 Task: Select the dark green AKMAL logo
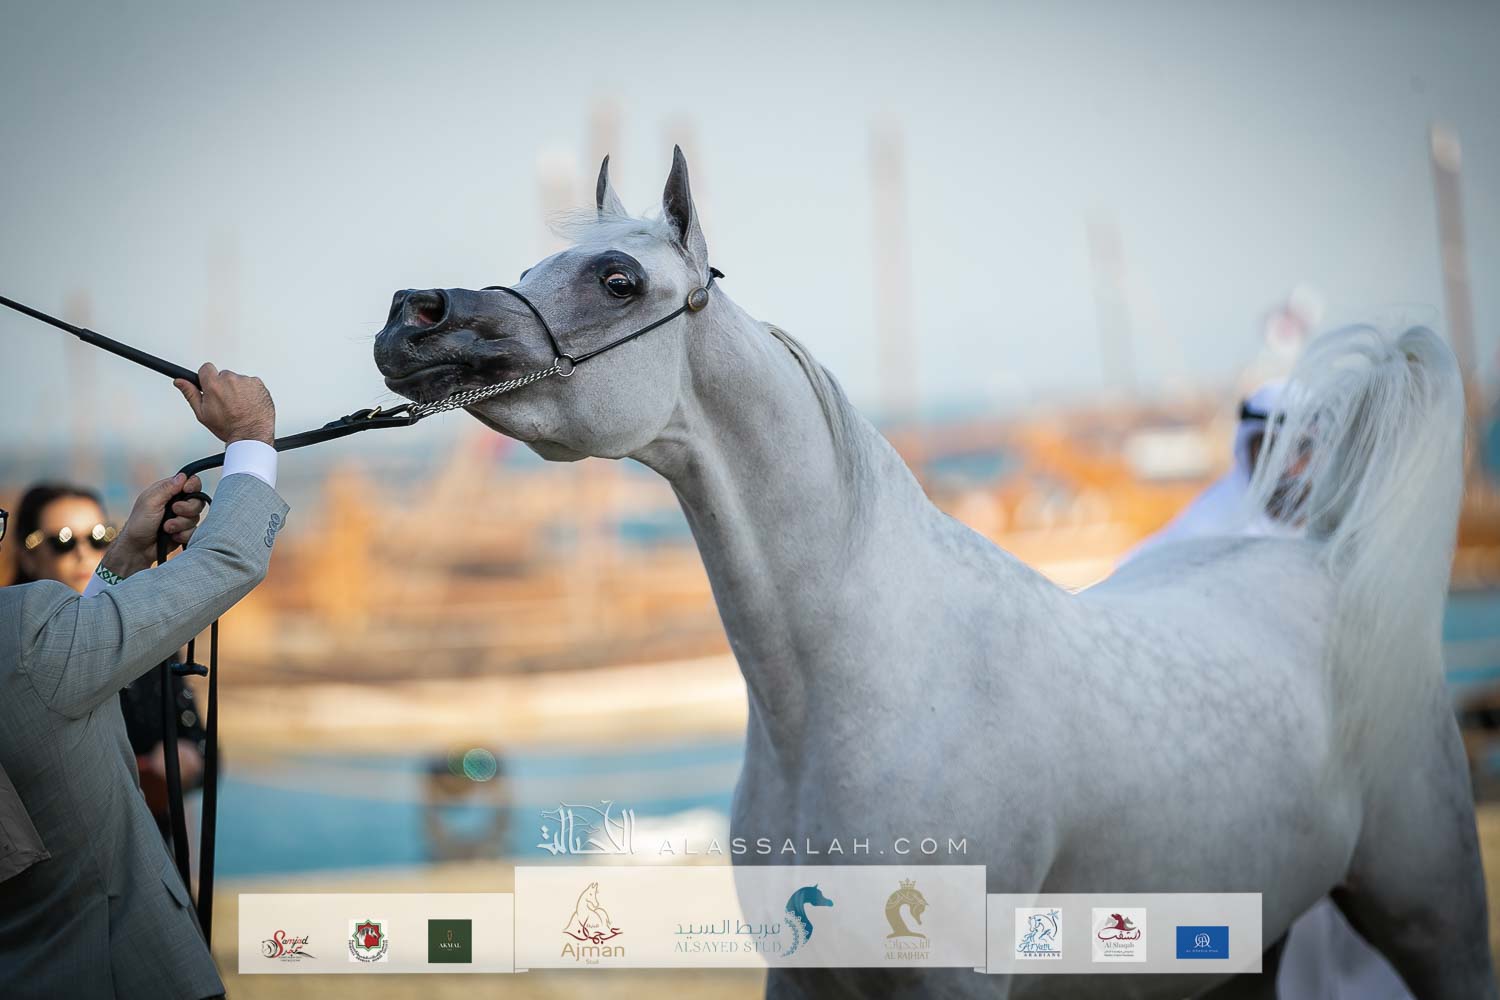click(x=450, y=941)
